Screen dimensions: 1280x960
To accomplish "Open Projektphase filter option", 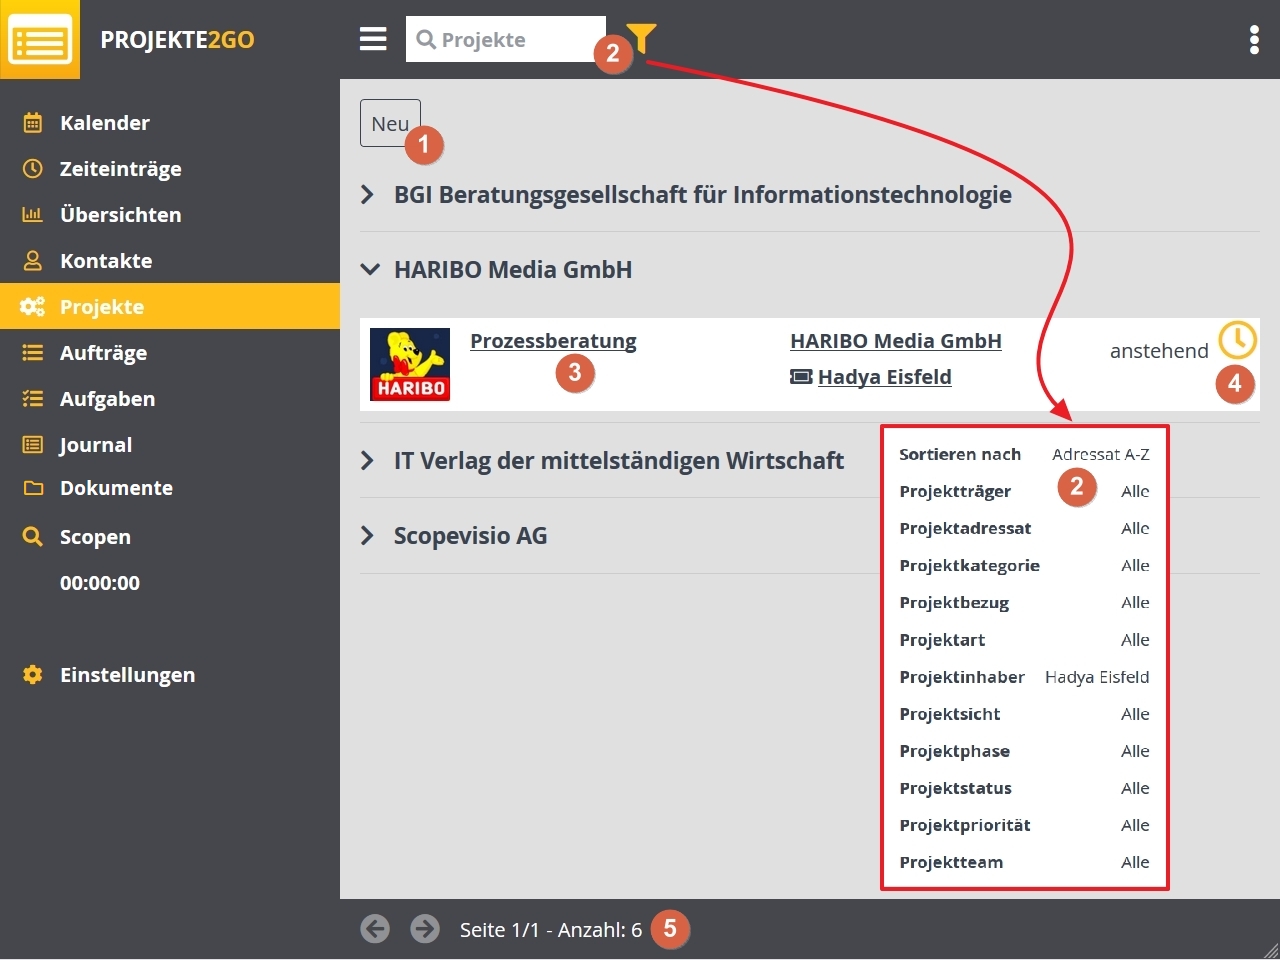I will pyautogui.click(x=1024, y=751).
